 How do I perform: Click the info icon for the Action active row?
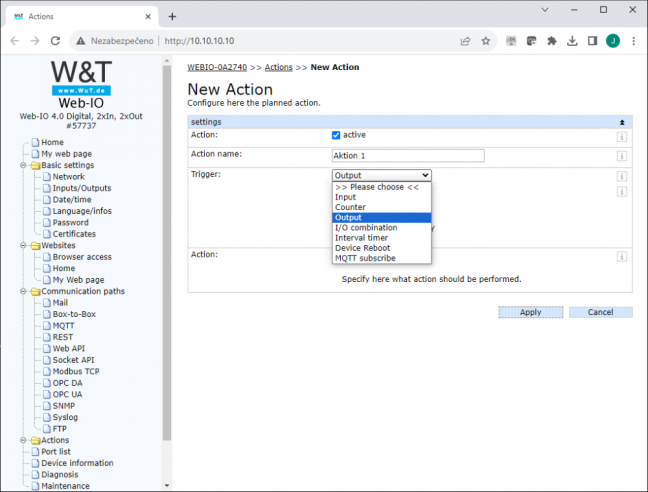[x=622, y=137]
